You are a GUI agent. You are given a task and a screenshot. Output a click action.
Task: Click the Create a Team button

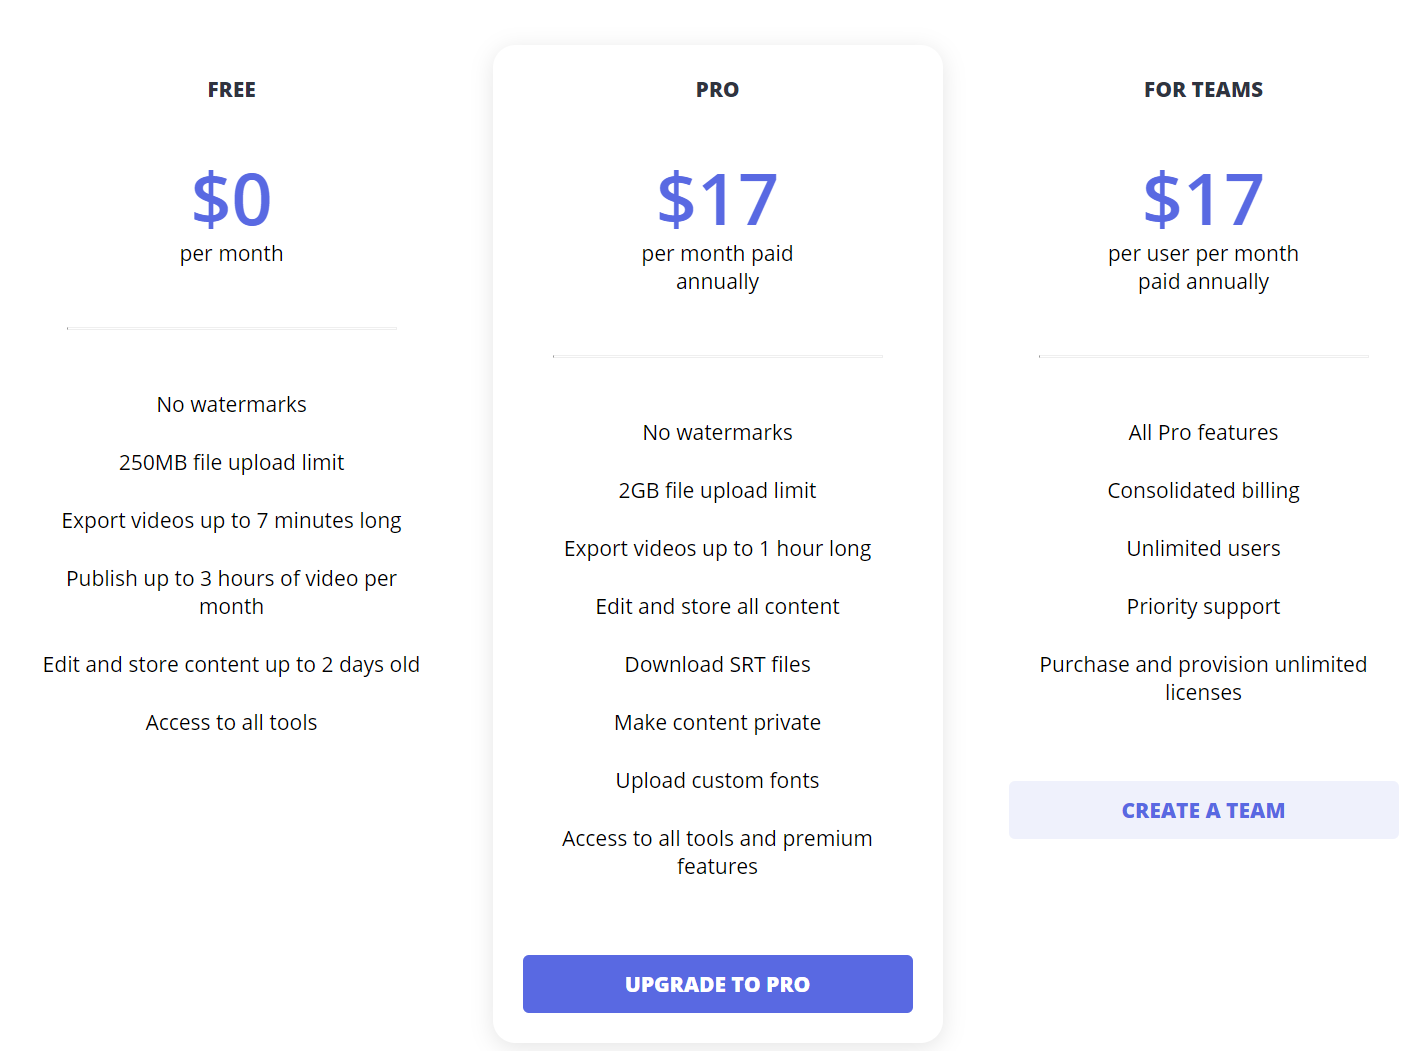pos(1203,810)
